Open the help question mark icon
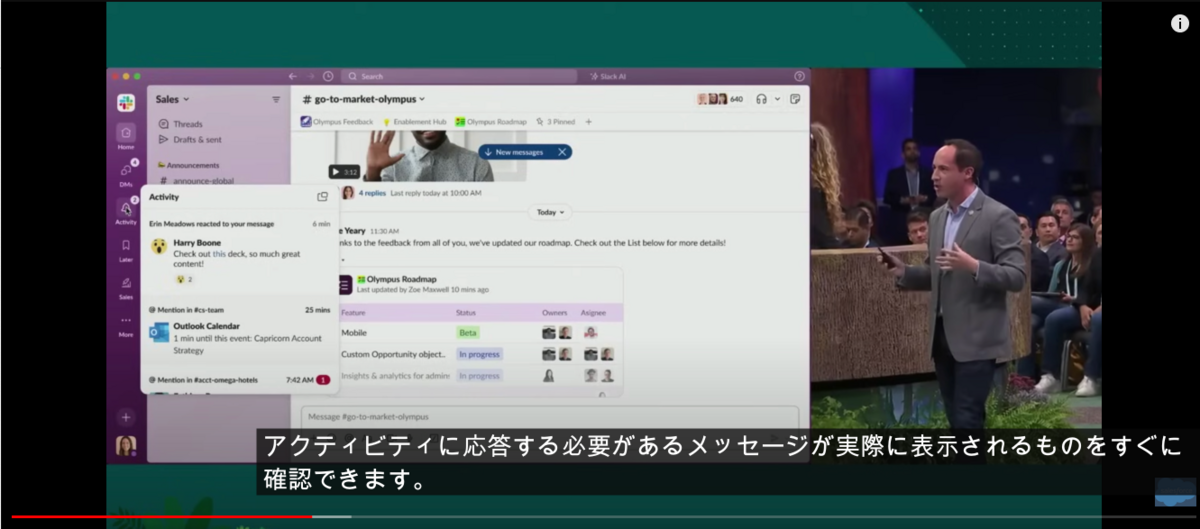The width and height of the screenshot is (1200, 529). [x=799, y=76]
